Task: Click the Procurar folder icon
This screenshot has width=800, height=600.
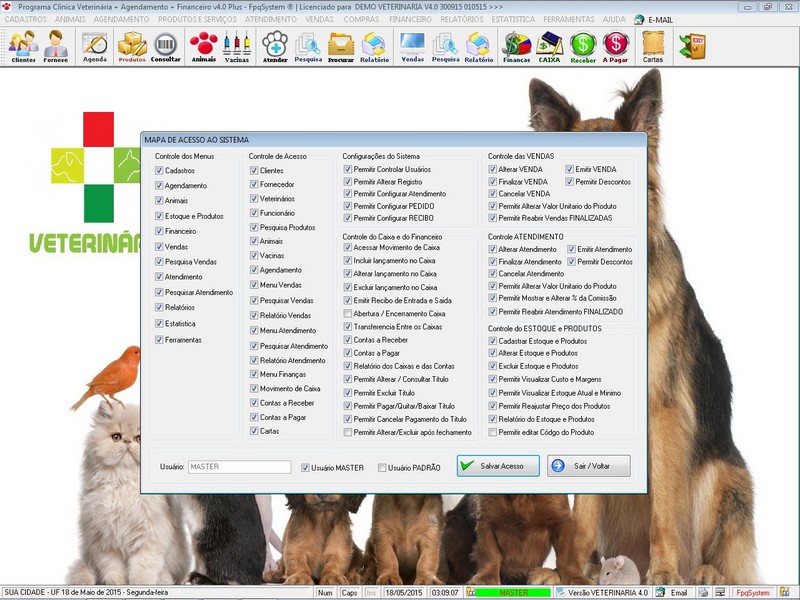Action: (341, 46)
